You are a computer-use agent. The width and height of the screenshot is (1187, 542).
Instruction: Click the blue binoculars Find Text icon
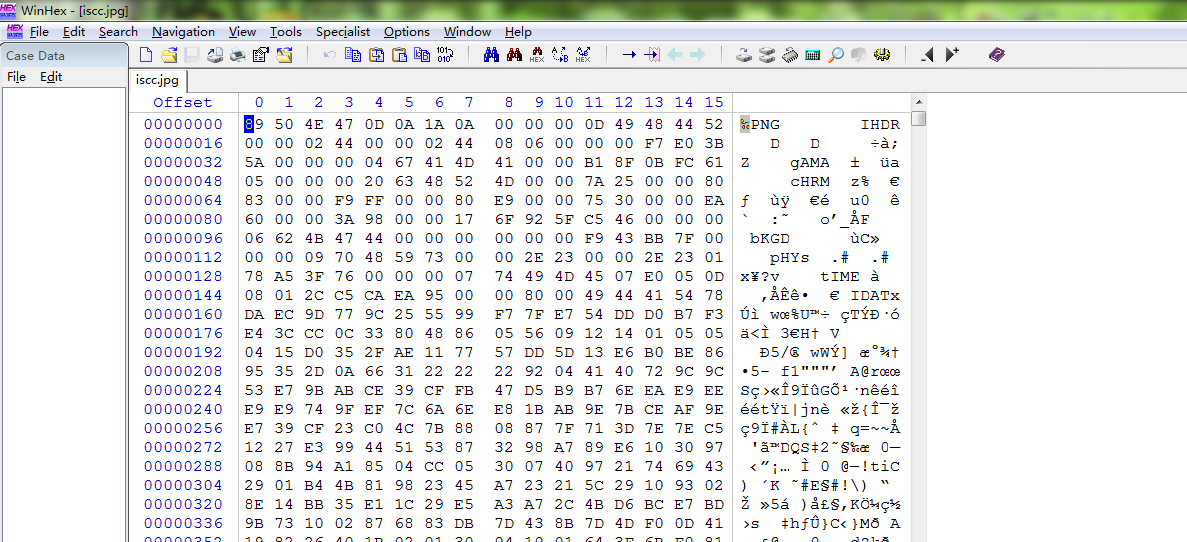(491, 55)
